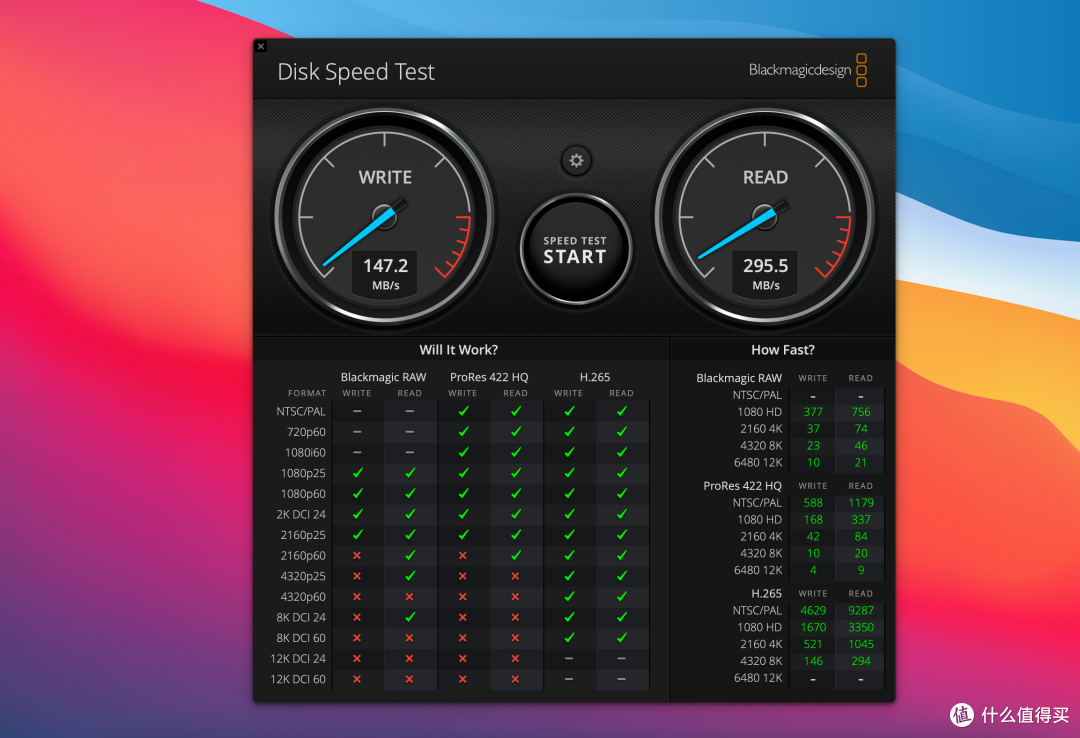
Task: Click ProRes 422 HQ 2160 4K read value 84
Action: (x=861, y=537)
